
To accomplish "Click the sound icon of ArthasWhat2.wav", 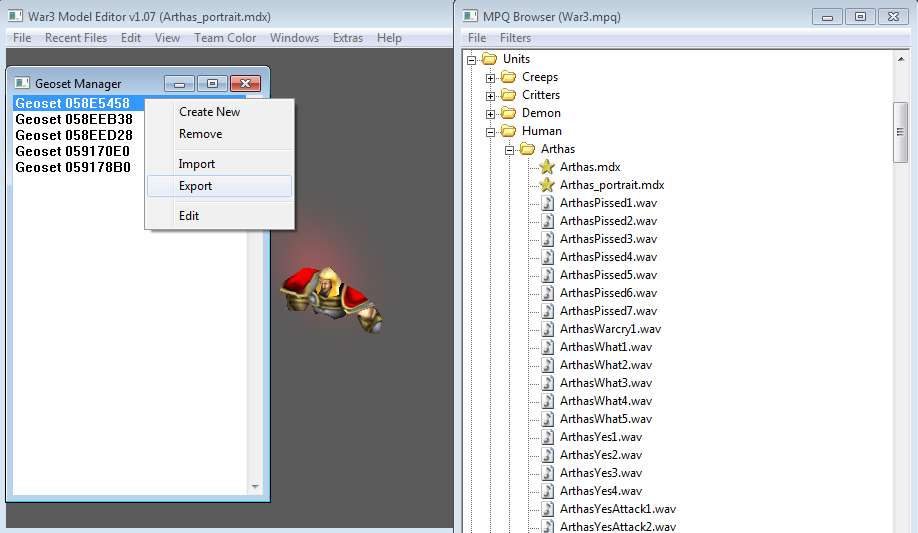I will click(x=547, y=365).
